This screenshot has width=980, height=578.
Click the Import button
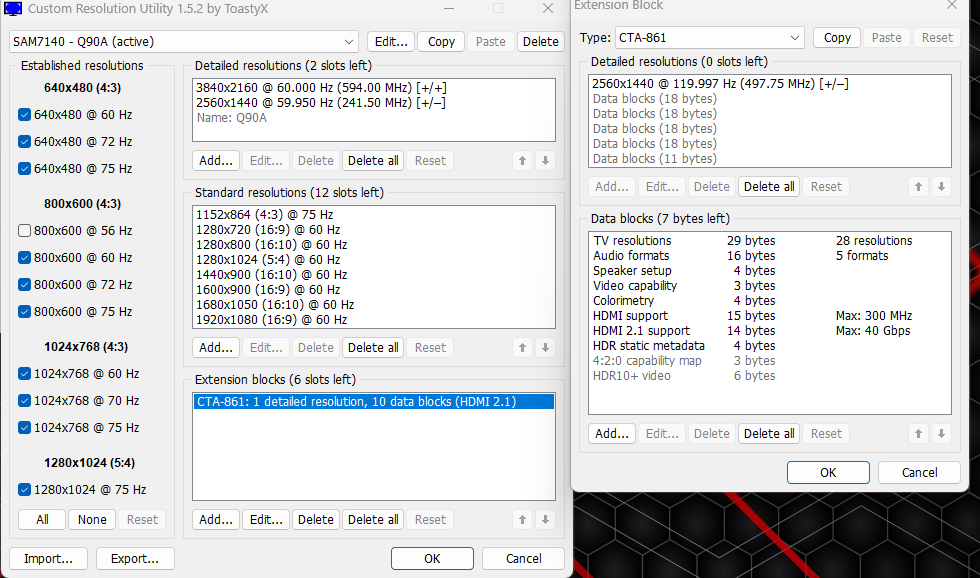[48, 558]
